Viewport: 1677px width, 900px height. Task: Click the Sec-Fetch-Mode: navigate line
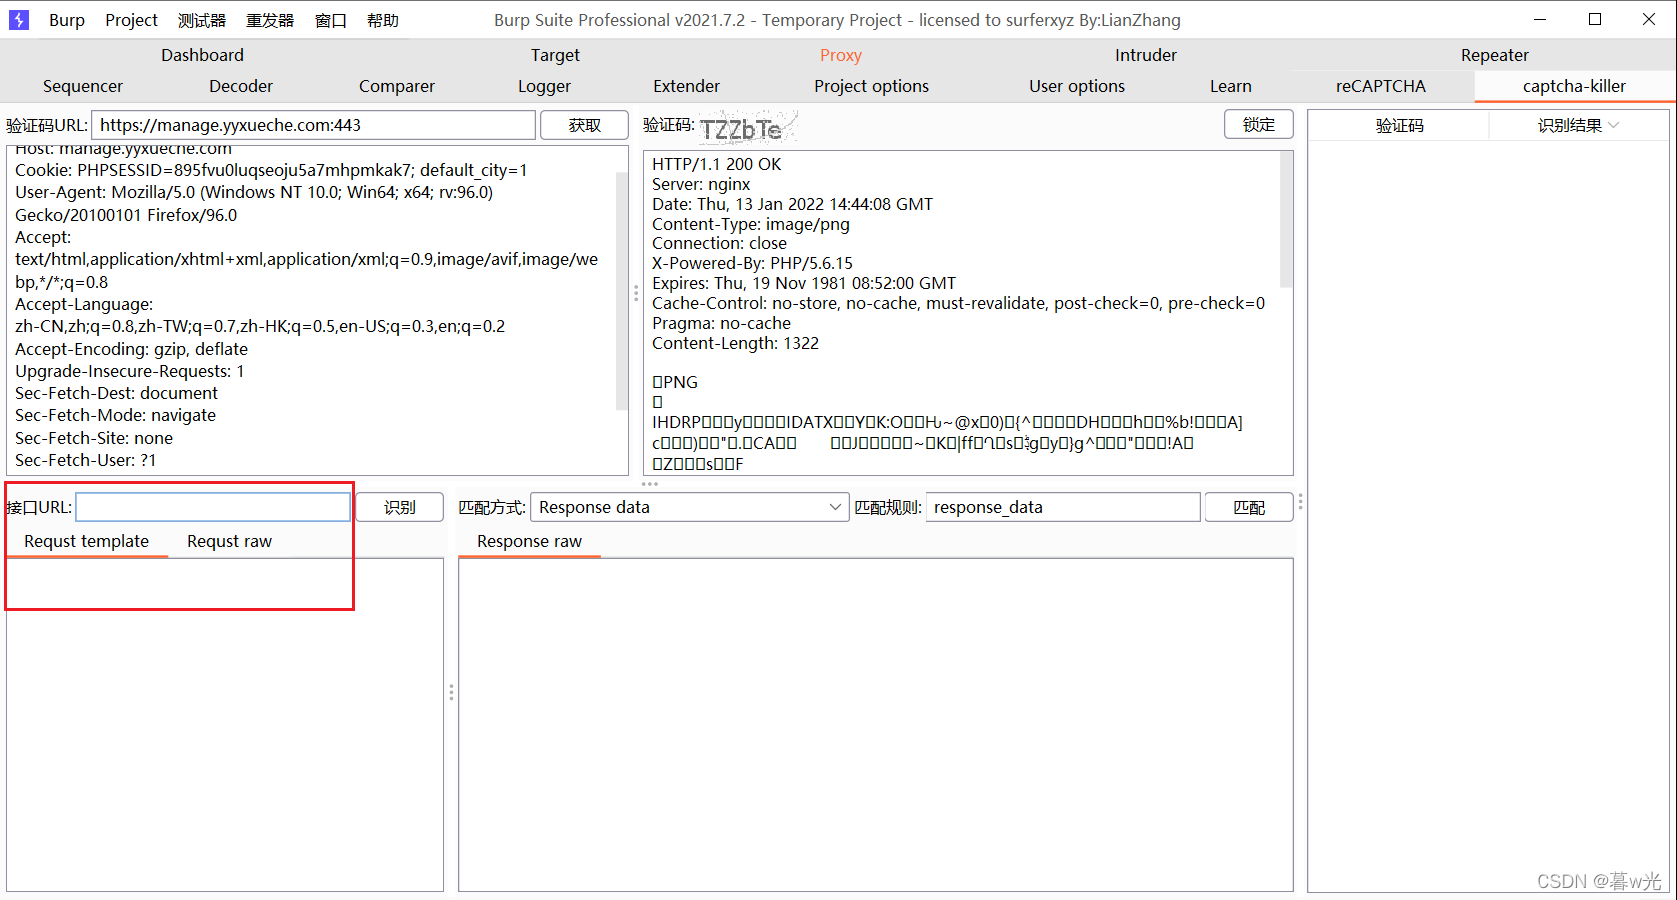pos(115,415)
